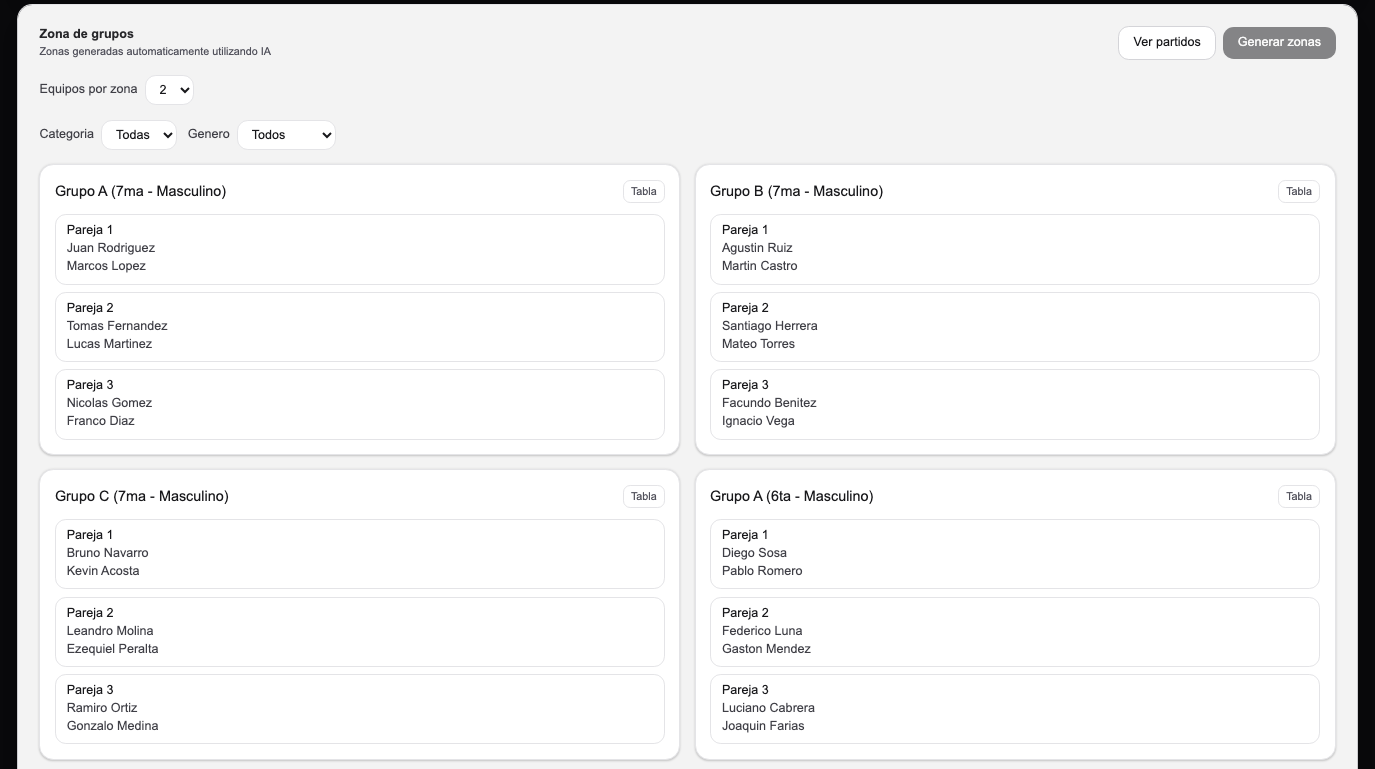
Task: Open the 'Ver partidos' view
Action: point(1166,42)
